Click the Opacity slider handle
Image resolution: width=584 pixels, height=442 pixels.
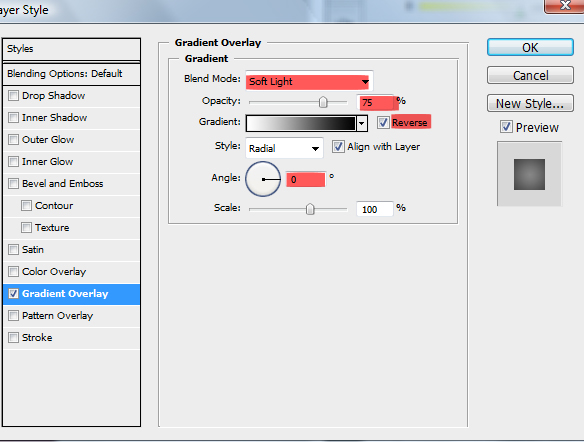[x=323, y=102]
